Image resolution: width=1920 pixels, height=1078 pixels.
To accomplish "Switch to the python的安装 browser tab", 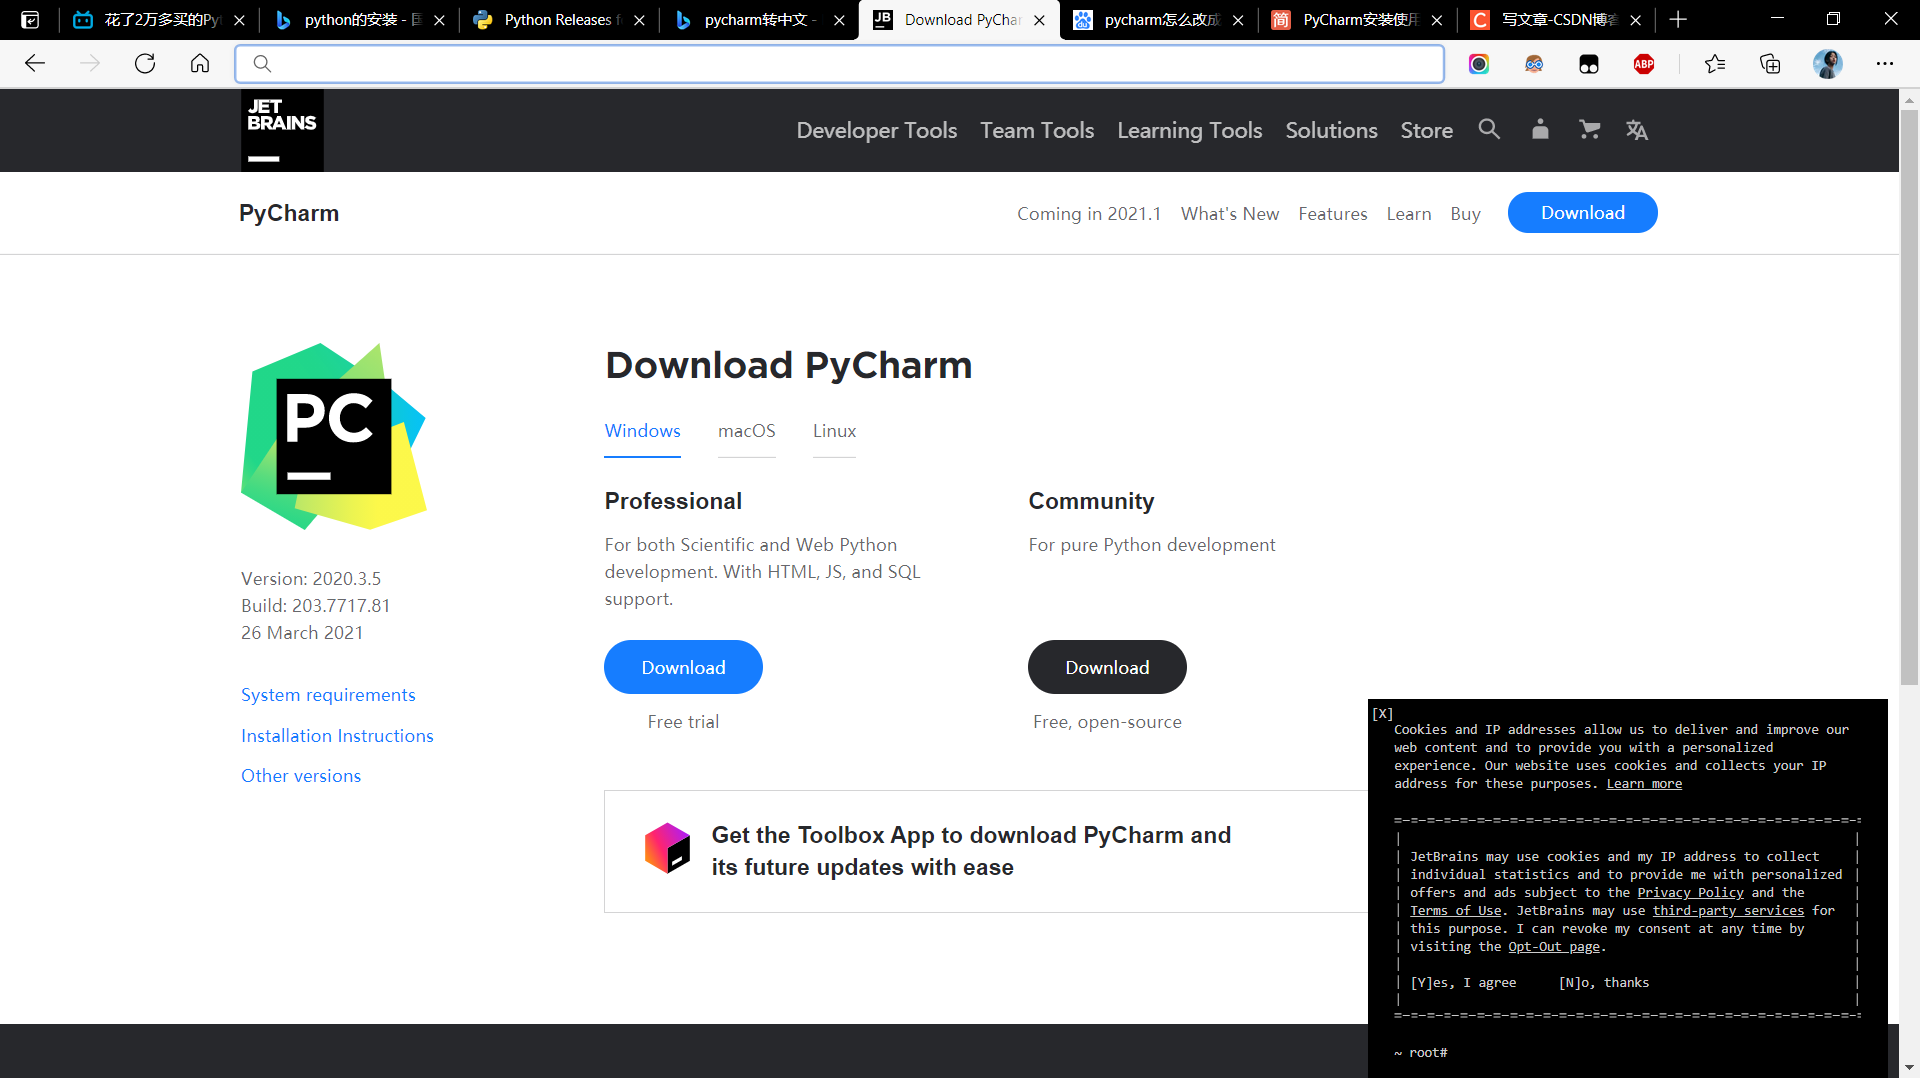I will tap(360, 20).
